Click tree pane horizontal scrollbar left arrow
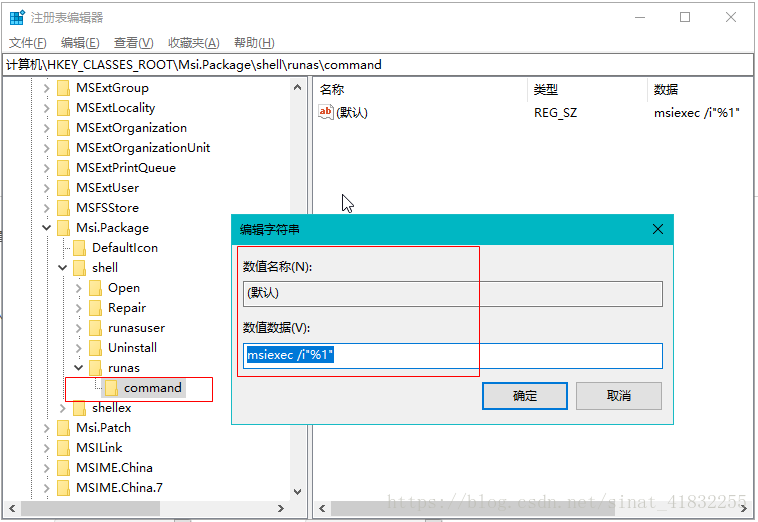The image size is (758, 522). [12, 508]
